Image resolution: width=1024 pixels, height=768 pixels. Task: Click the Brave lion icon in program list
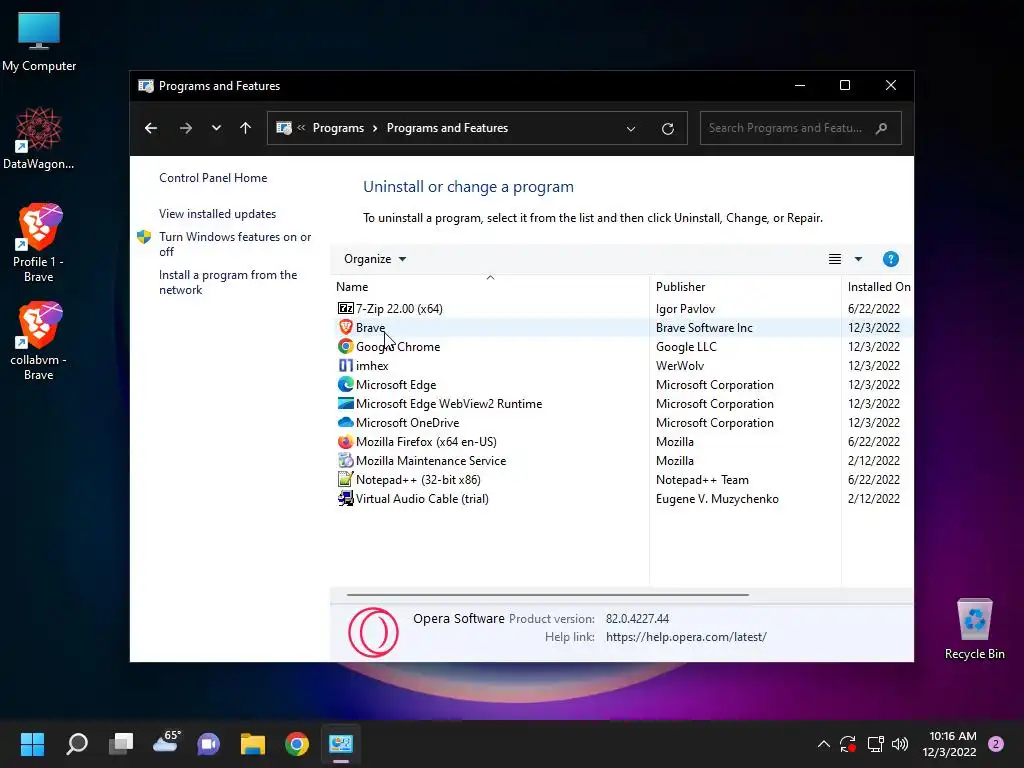345,327
